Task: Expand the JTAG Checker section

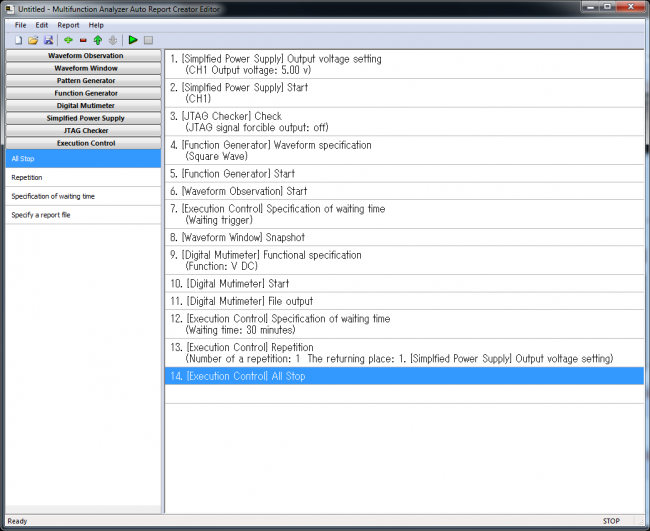Action: [x=82, y=130]
